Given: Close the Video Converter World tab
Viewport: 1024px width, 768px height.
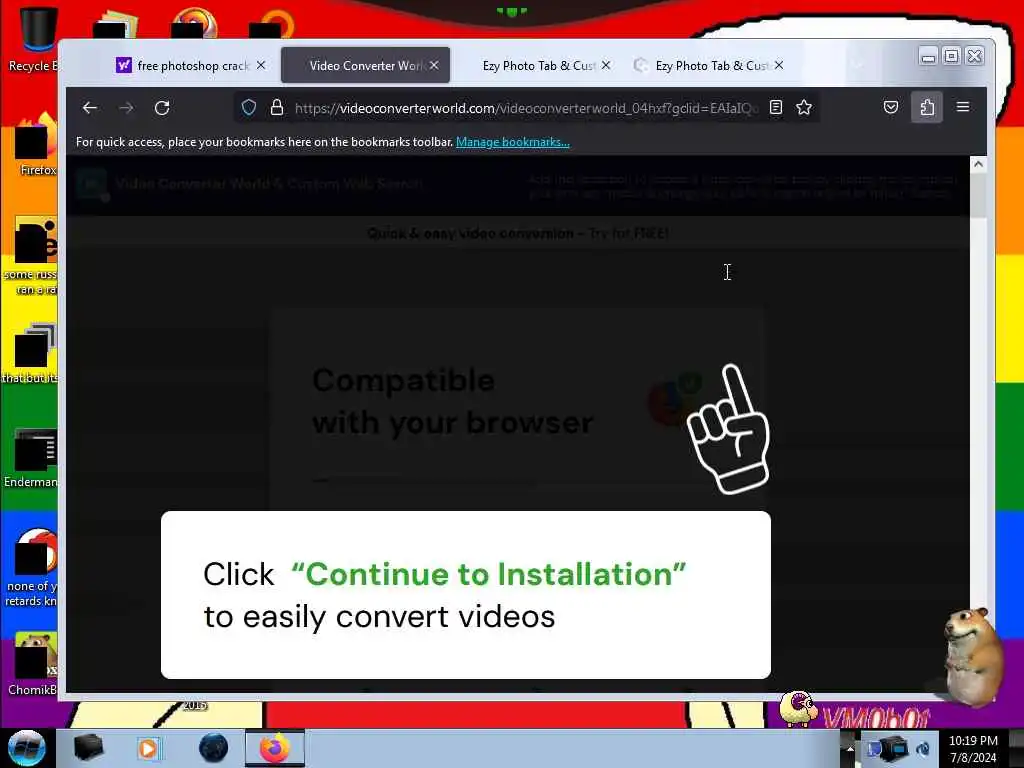Looking at the screenshot, I should [x=434, y=65].
